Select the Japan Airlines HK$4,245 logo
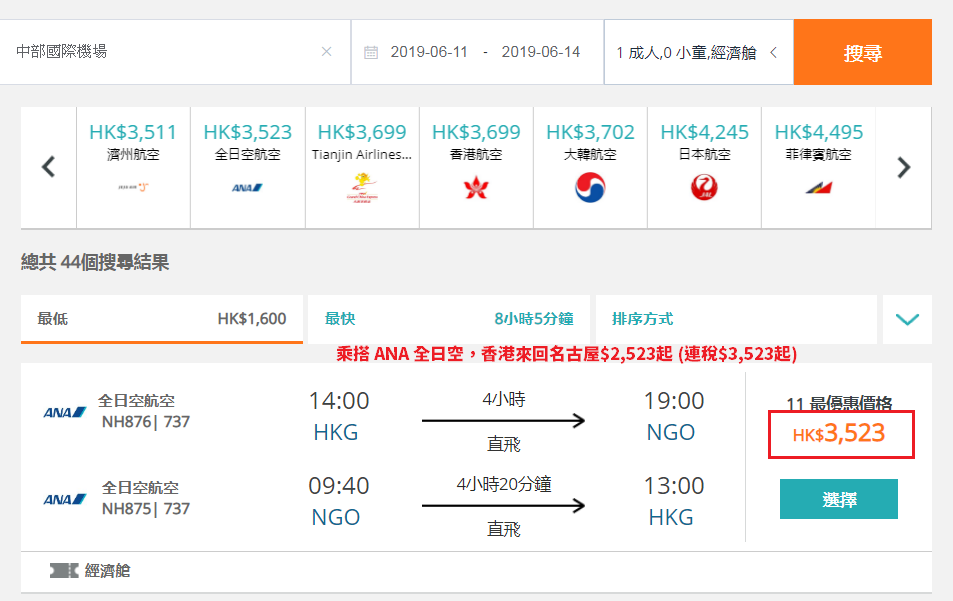The height and width of the screenshot is (601, 953). click(x=704, y=187)
